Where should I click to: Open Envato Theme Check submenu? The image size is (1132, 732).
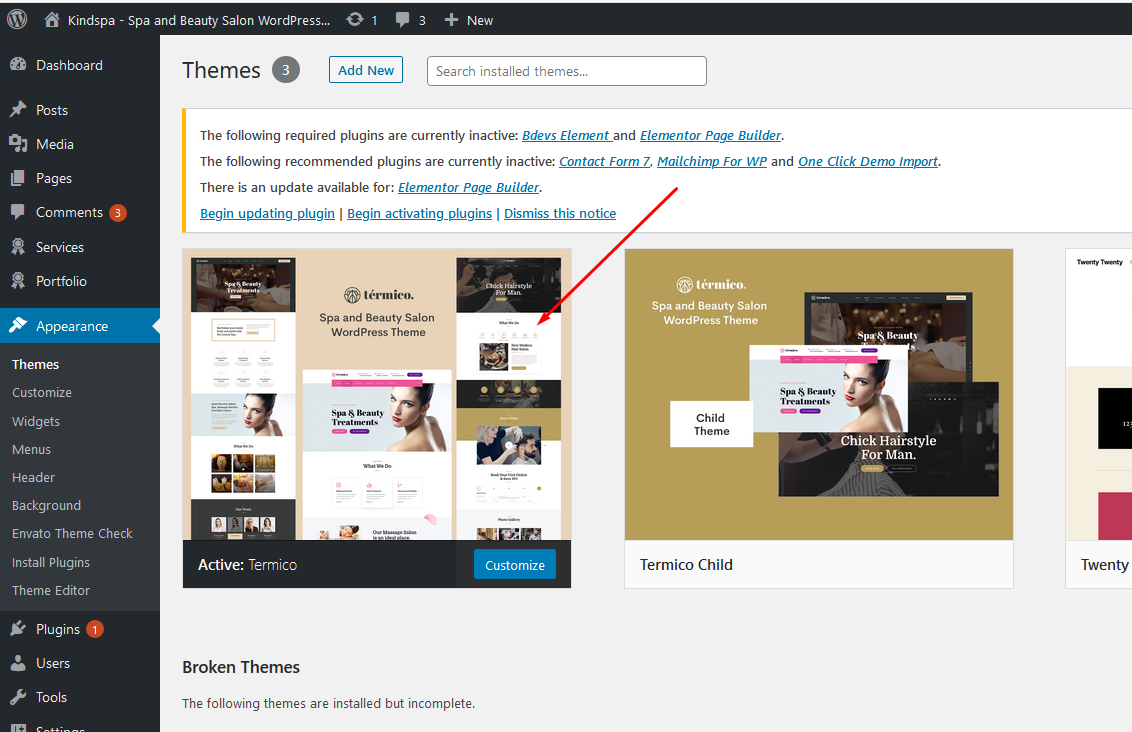[72, 533]
